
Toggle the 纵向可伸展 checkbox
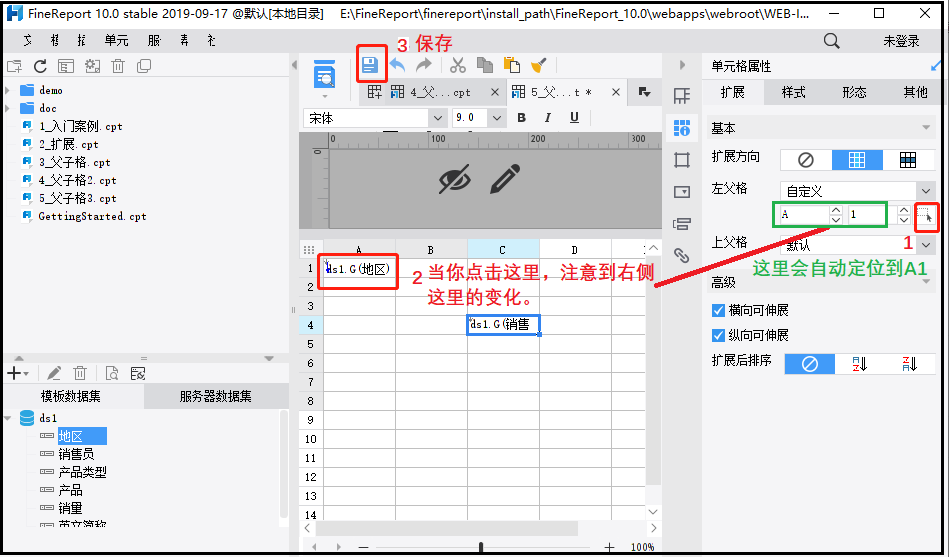[x=718, y=335]
